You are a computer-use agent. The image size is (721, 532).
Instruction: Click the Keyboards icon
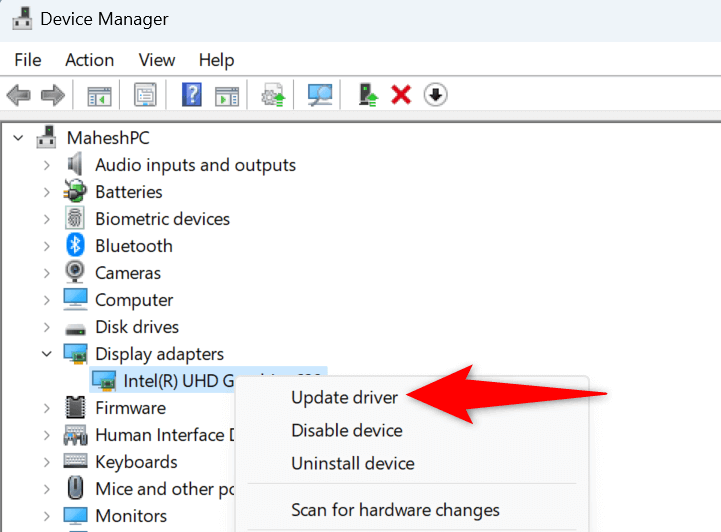pos(75,460)
